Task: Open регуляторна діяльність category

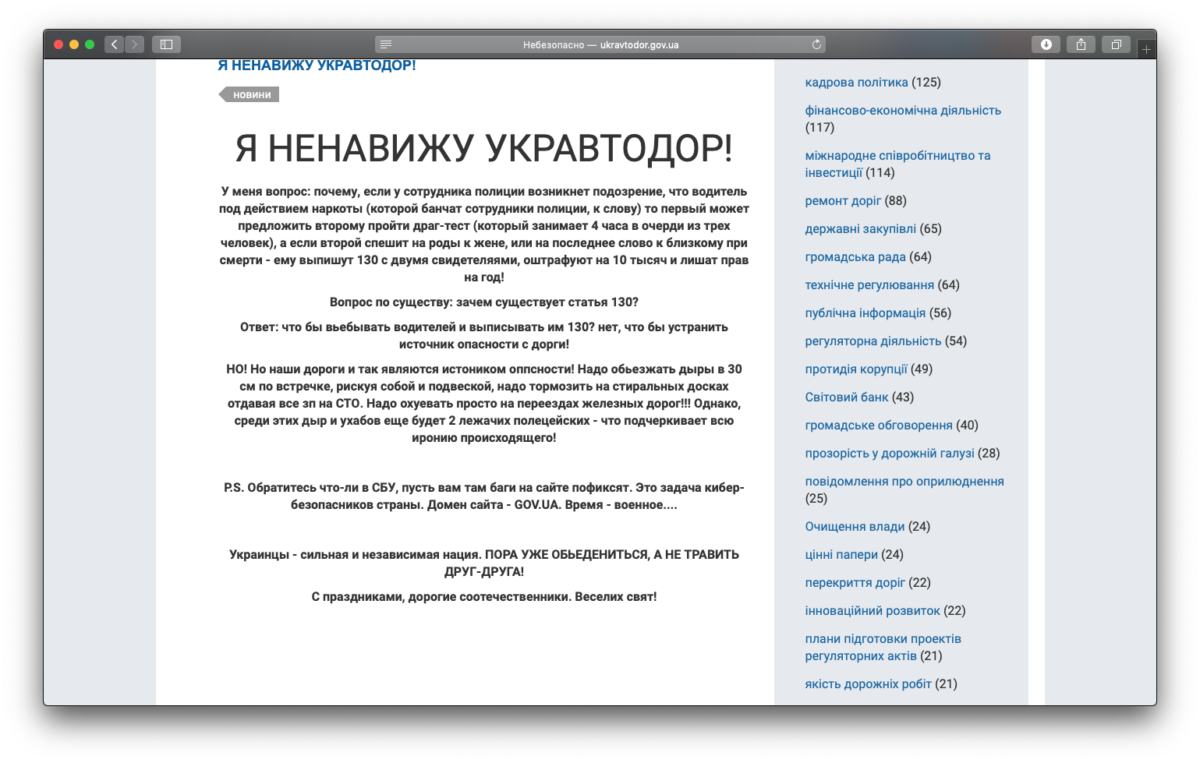Action: coord(873,340)
